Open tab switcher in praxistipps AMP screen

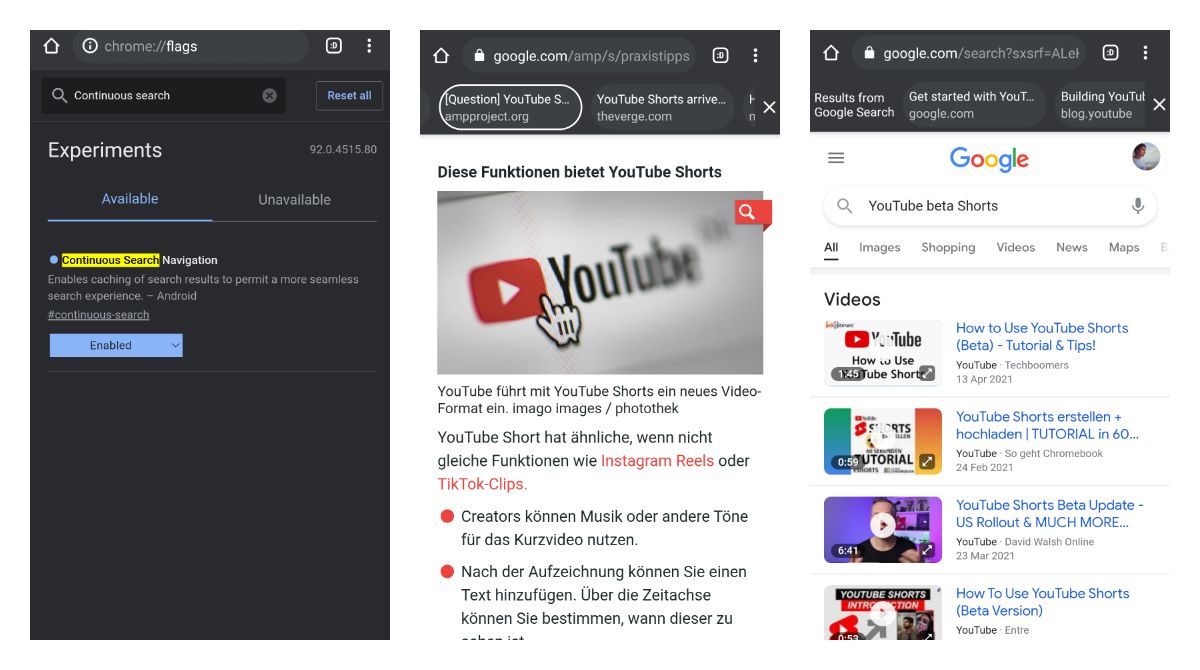[720, 56]
